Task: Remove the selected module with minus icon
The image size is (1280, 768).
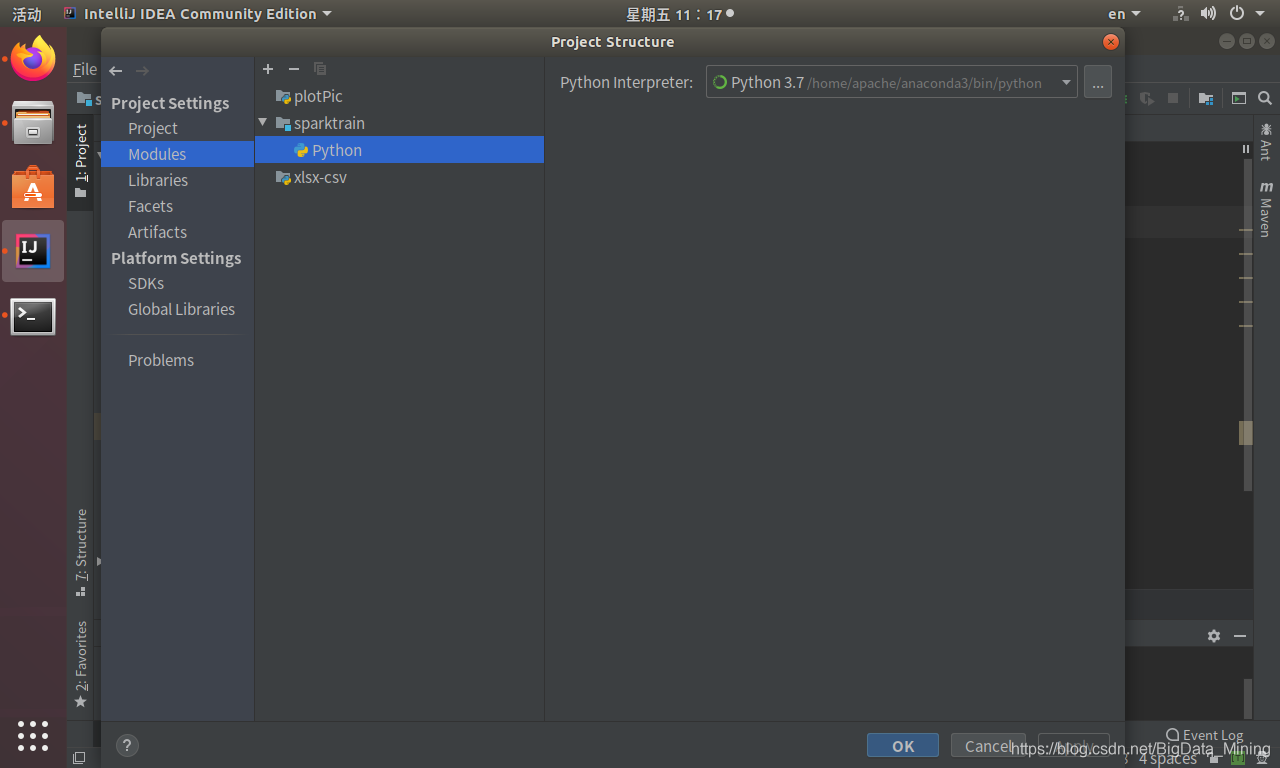Action: point(294,69)
